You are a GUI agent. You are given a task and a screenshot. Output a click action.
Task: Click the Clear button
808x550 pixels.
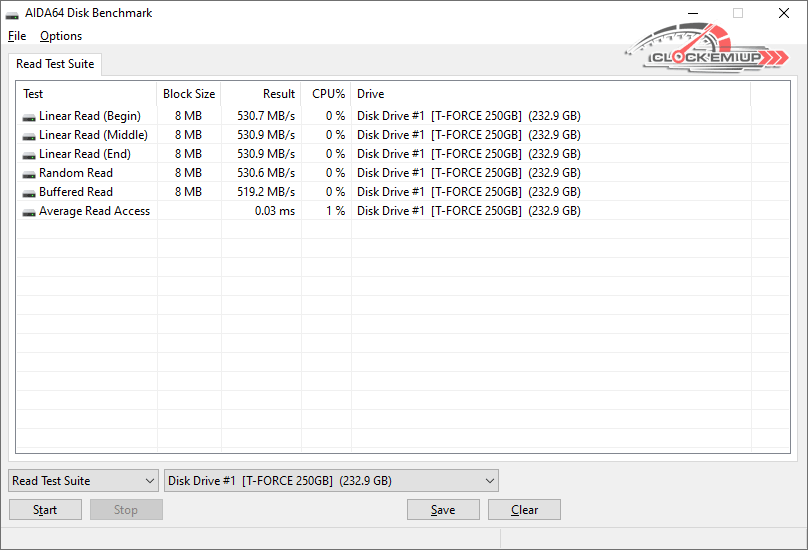[524, 510]
